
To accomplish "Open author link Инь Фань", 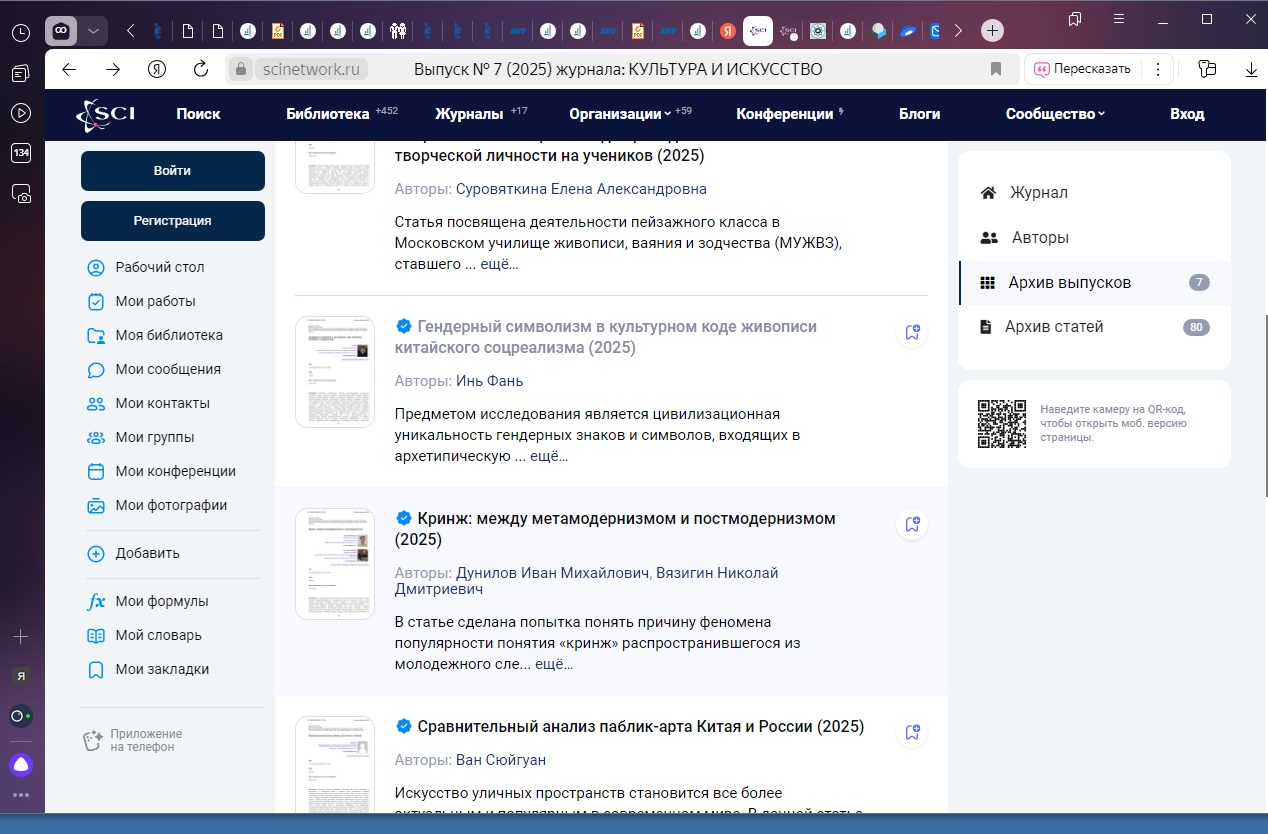I will (489, 381).
